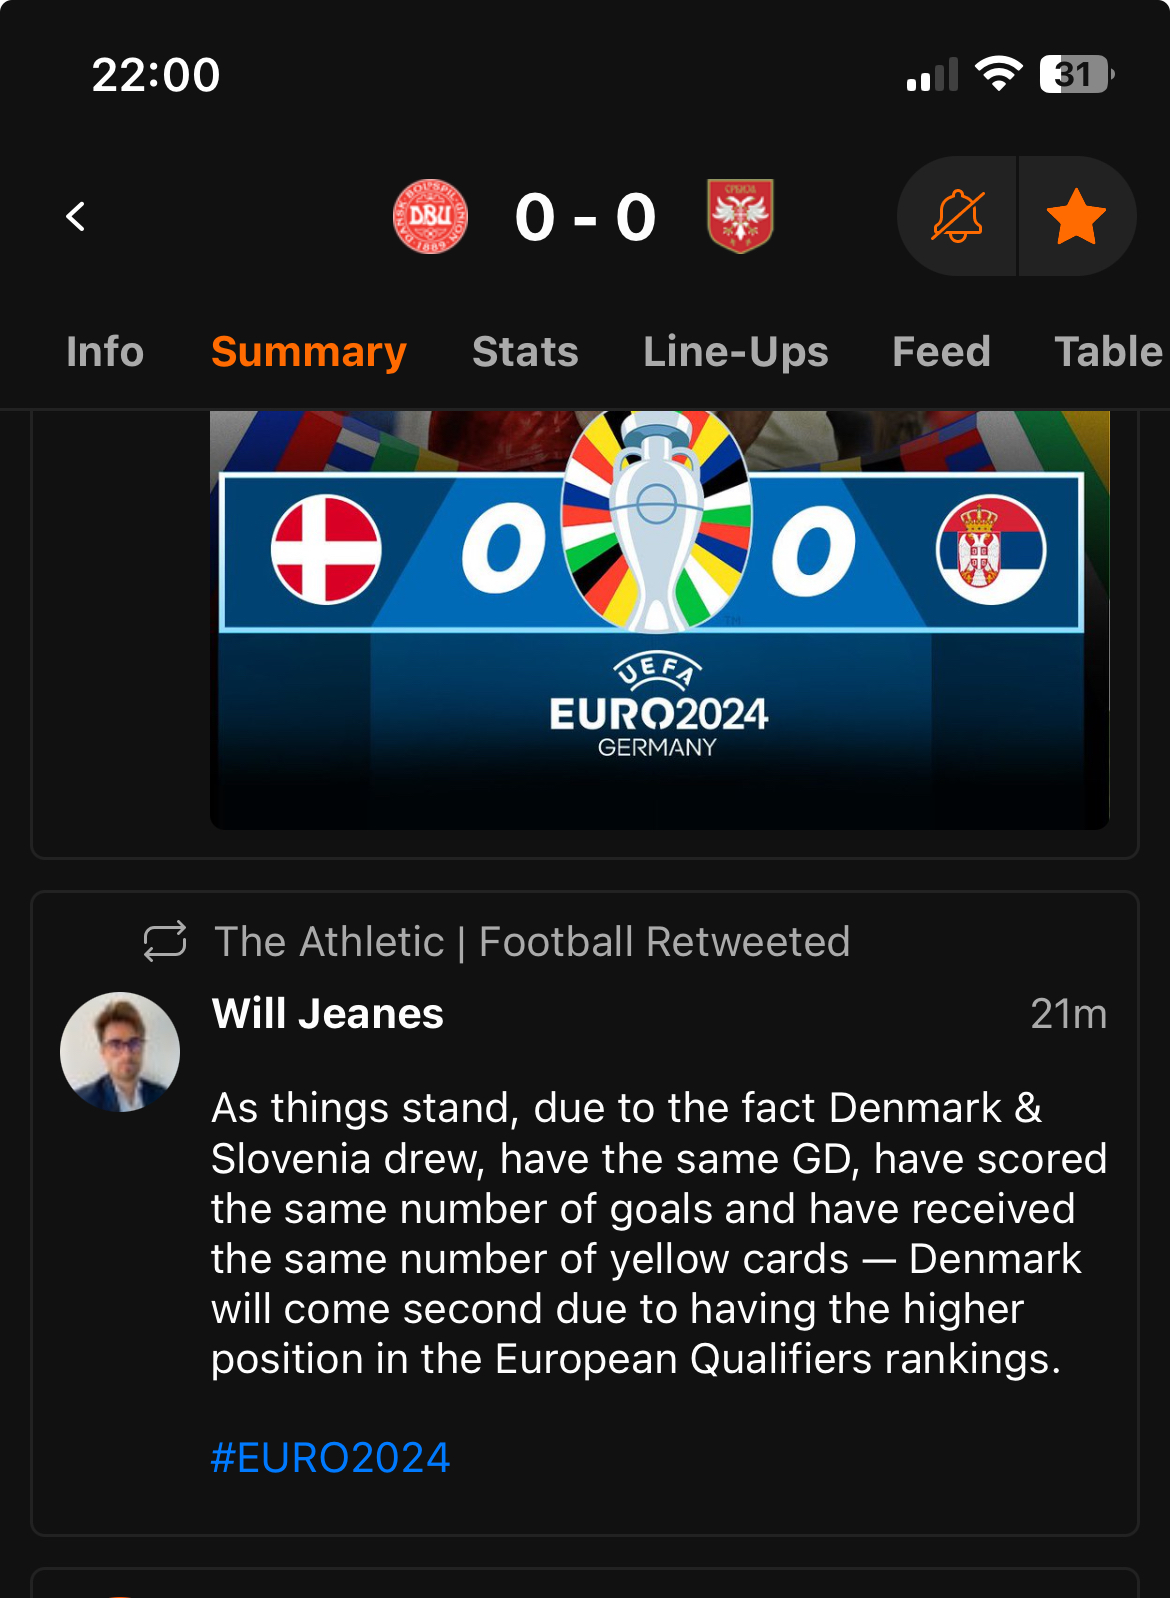Tap the 21m tweet timestamp

(x=1069, y=1014)
